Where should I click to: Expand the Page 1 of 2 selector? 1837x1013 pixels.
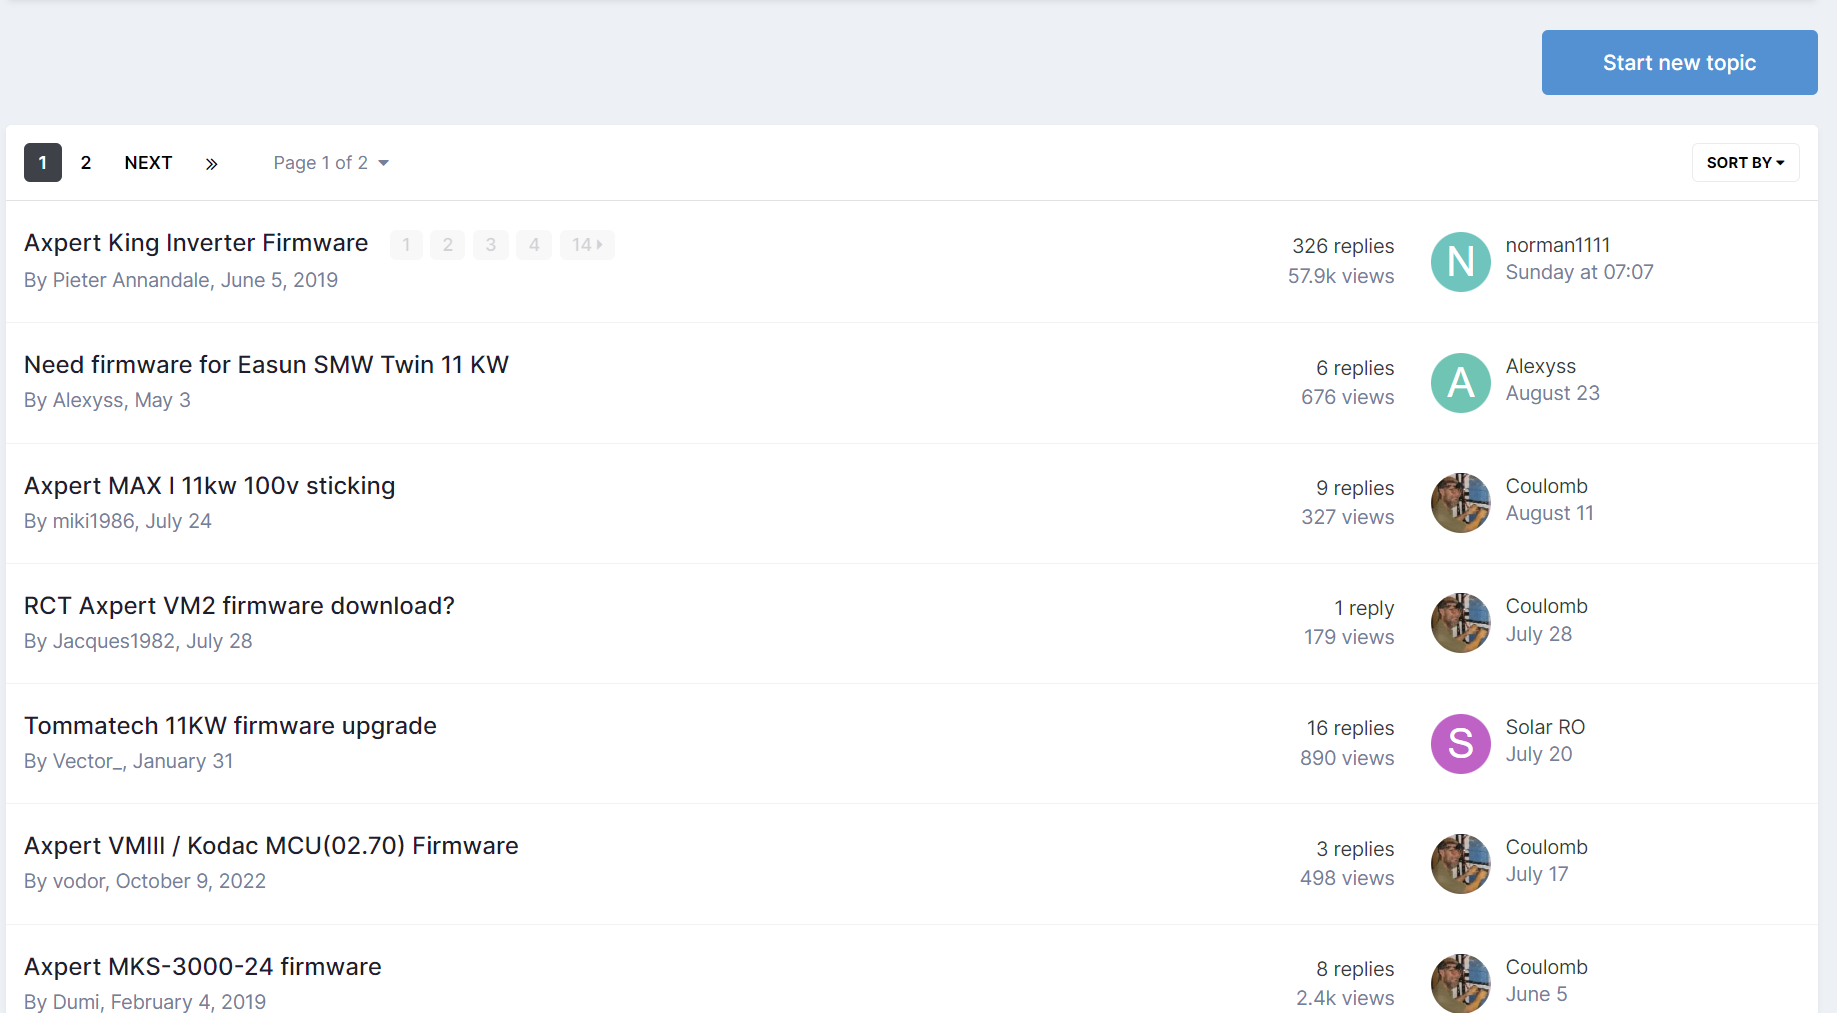pyautogui.click(x=331, y=163)
